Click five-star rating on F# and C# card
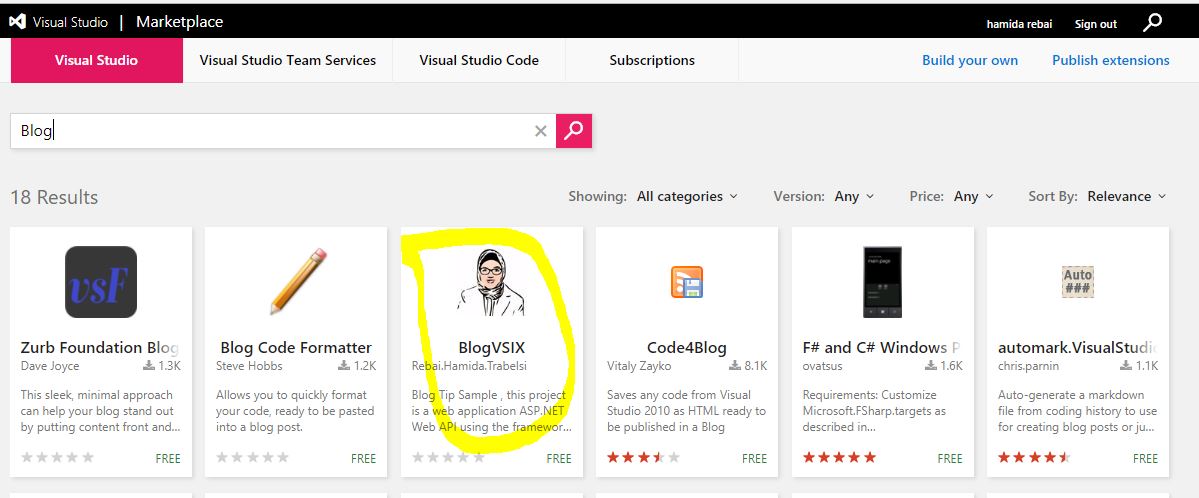 coord(840,457)
